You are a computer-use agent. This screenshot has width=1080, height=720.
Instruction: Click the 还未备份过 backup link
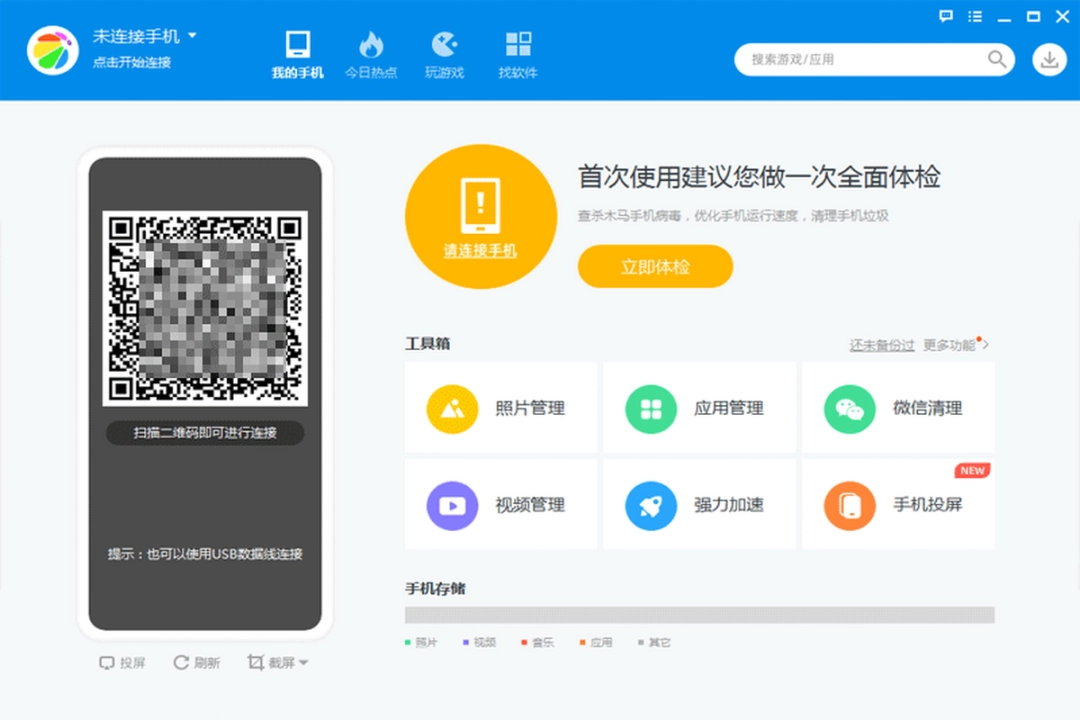[x=881, y=344]
